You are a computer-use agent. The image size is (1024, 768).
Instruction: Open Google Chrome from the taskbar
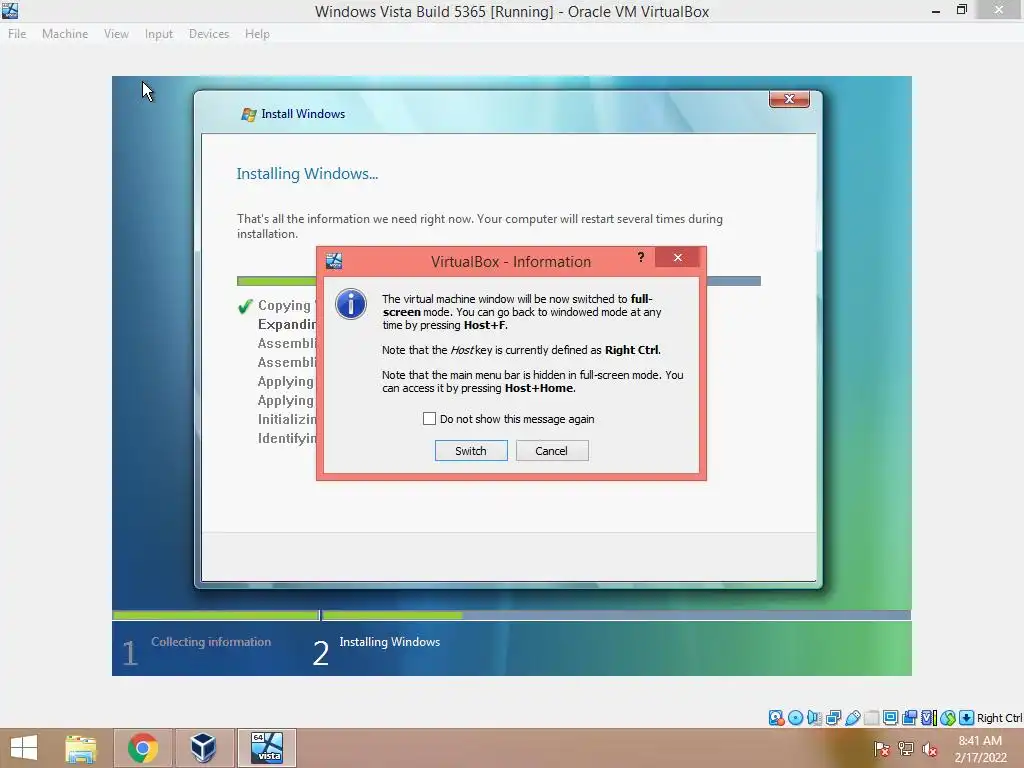[x=143, y=748]
